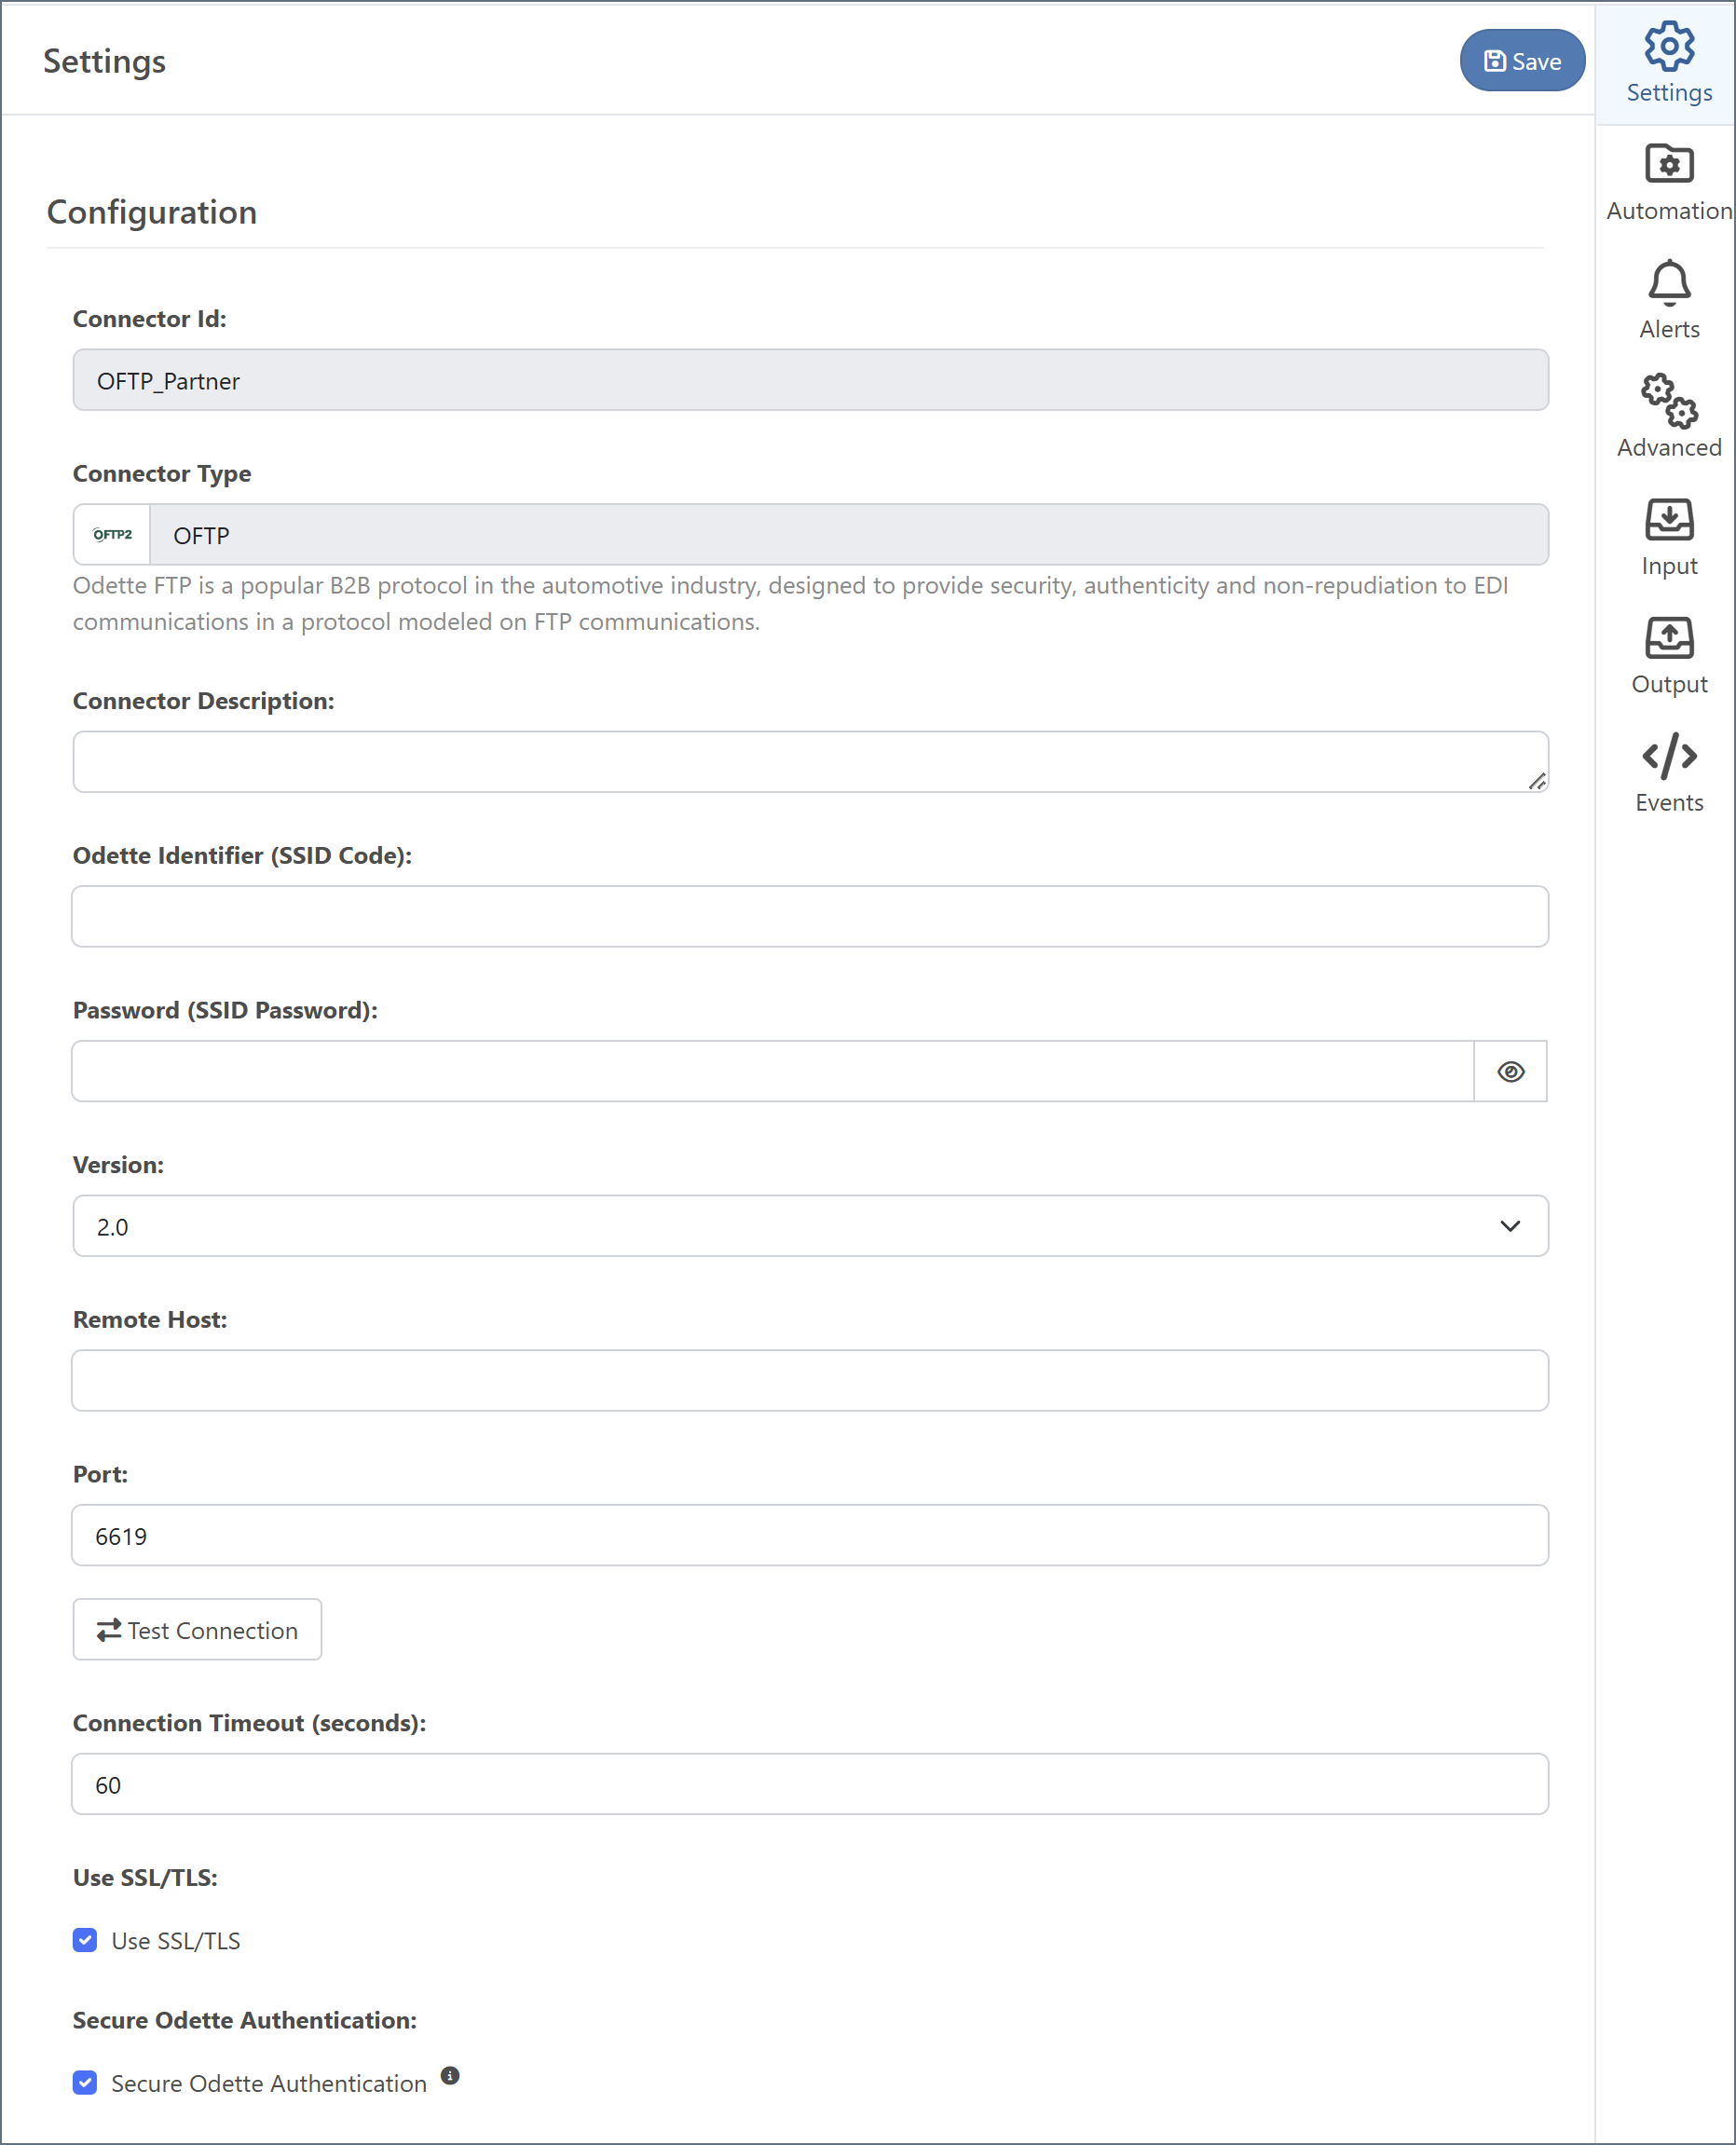Open the Version dropdown
The image size is (1736, 2145).
(x=810, y=1226)
